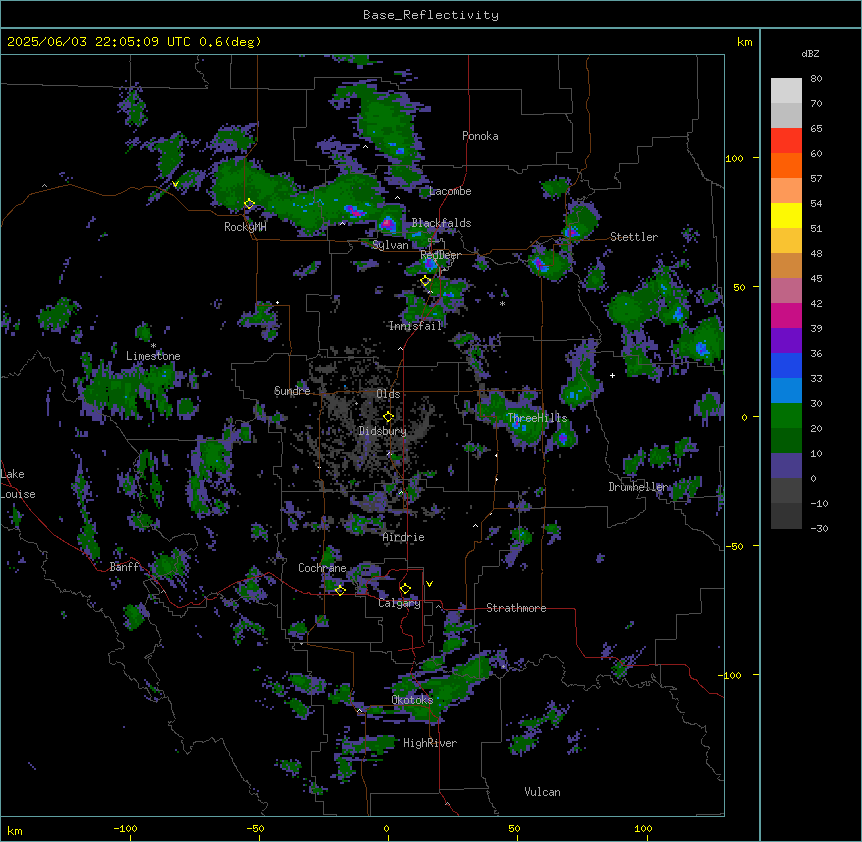Select the bright green 20-30 dBZ legend swatch
This screenshot has height=842, width=862.
click(786, 416)
